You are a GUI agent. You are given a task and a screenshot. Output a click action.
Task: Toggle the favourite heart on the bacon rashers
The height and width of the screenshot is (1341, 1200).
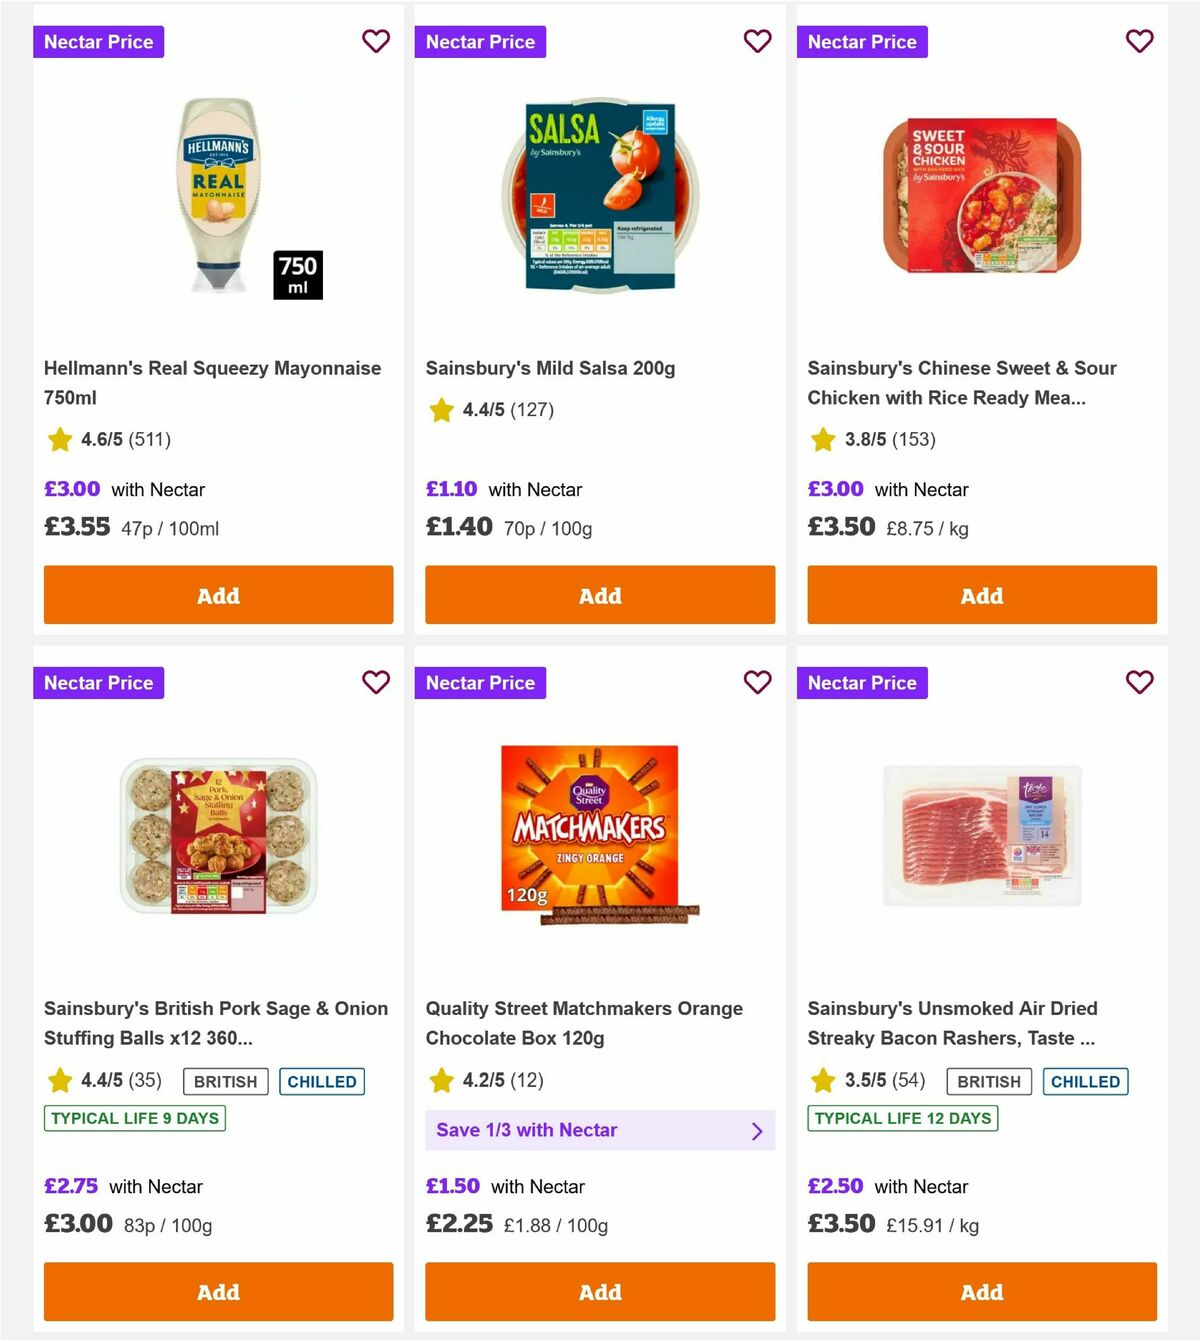coord(1140,682)
